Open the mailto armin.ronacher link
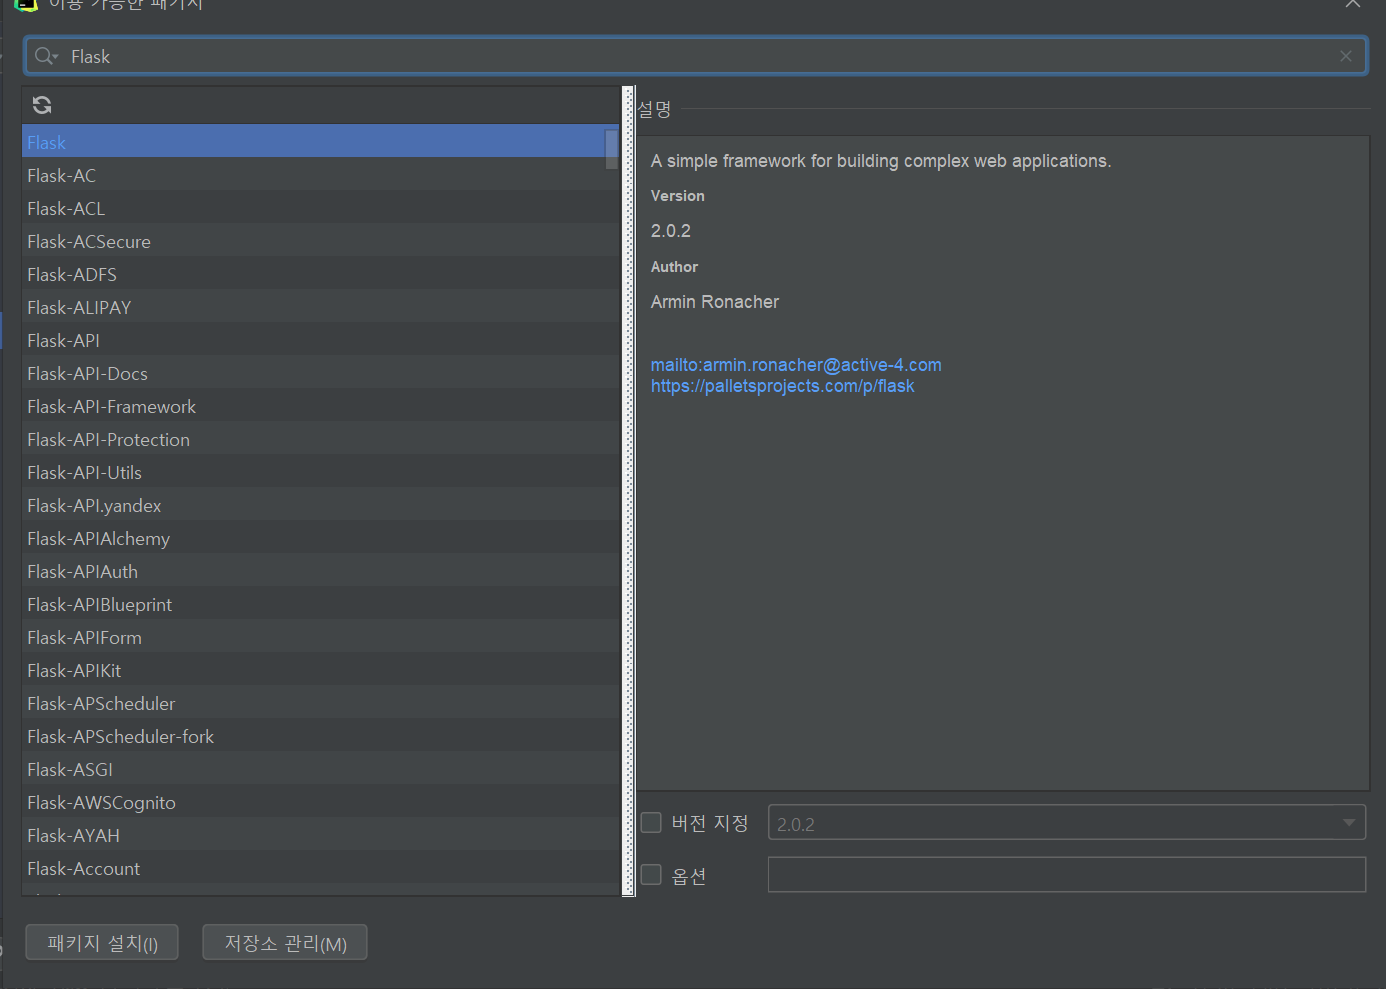 click(x=796, y=365)
